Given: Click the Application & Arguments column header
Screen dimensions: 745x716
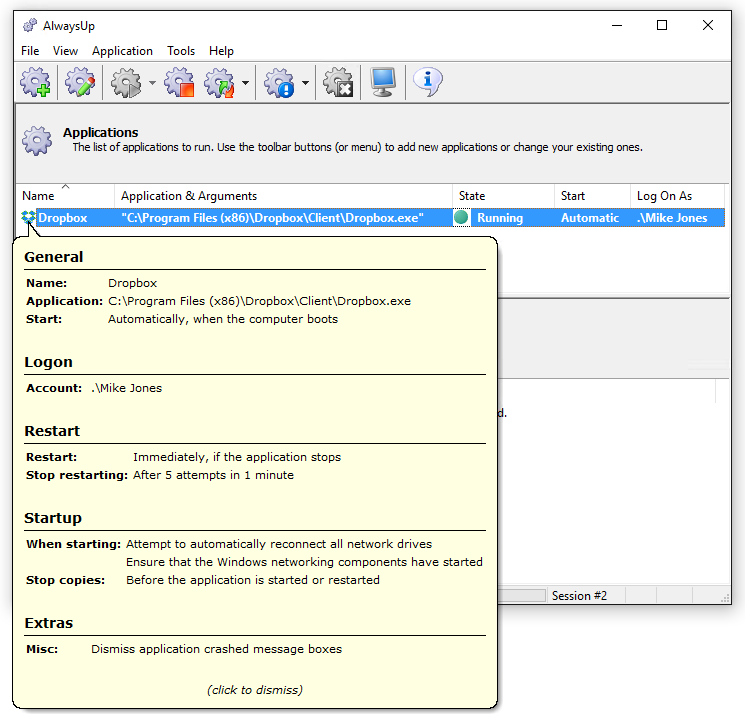Looking at the screenshot, I should 283,196.
